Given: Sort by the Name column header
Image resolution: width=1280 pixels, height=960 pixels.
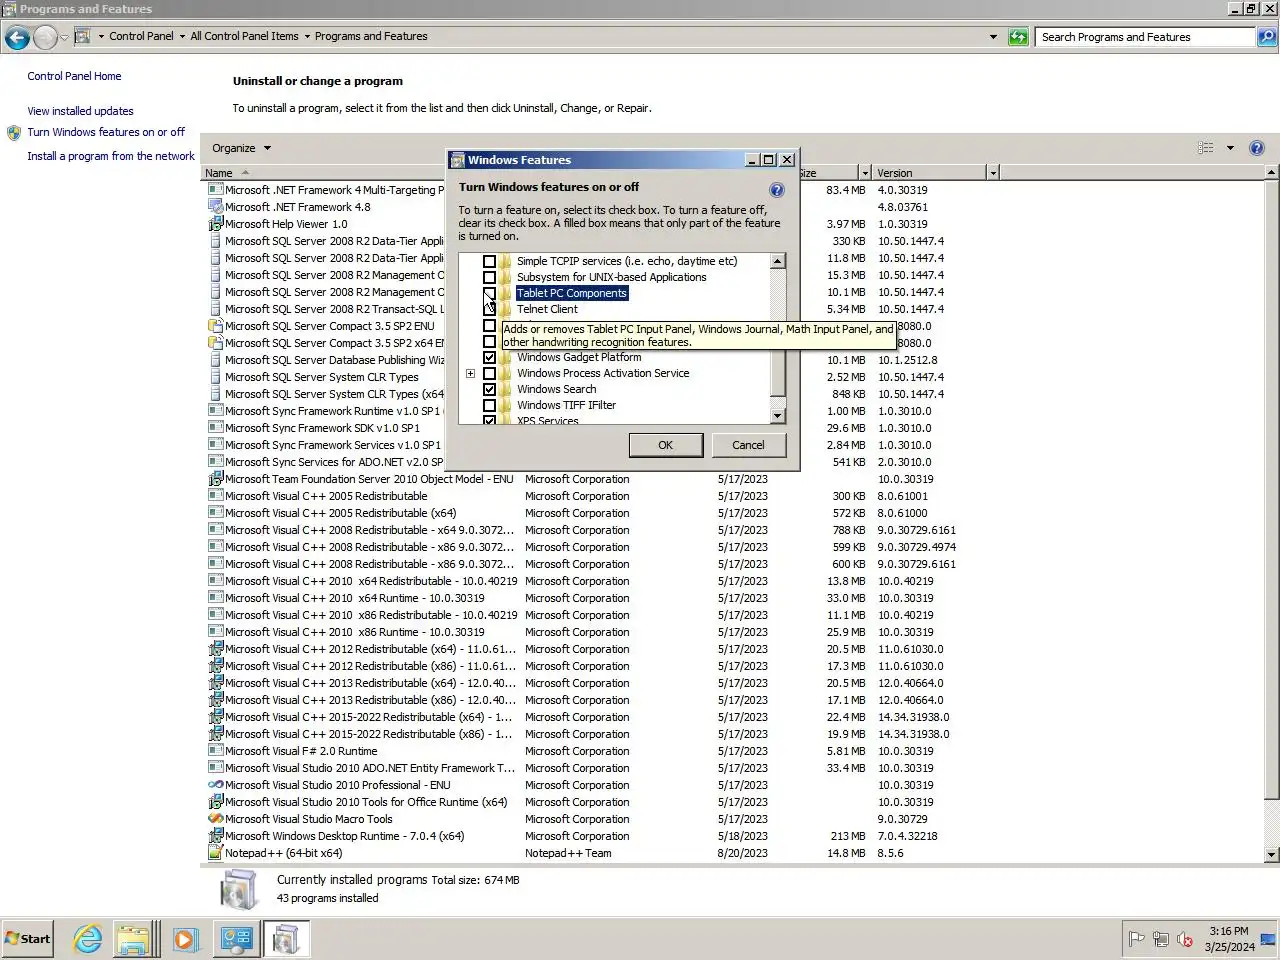Looking at the screenshot, I should pyautogui.click(x=324, y=173).
